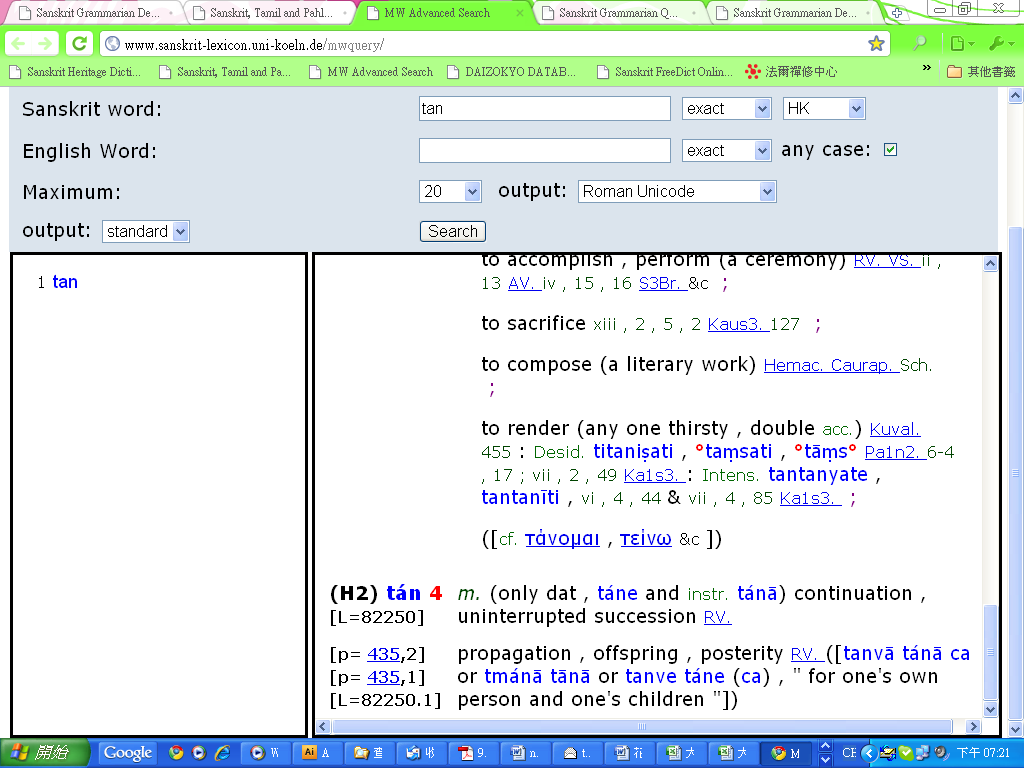1024x768 pixels.
Task: Click the browser forward arrow
Action: pyautogui.click(x=45, y=44)
